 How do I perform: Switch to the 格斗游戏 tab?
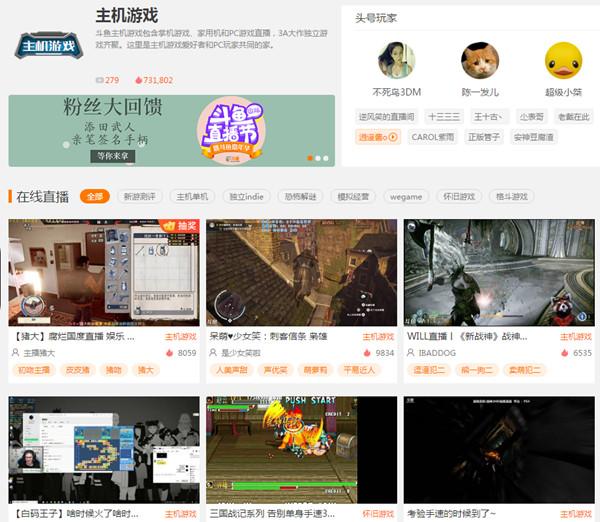[512, 196]
